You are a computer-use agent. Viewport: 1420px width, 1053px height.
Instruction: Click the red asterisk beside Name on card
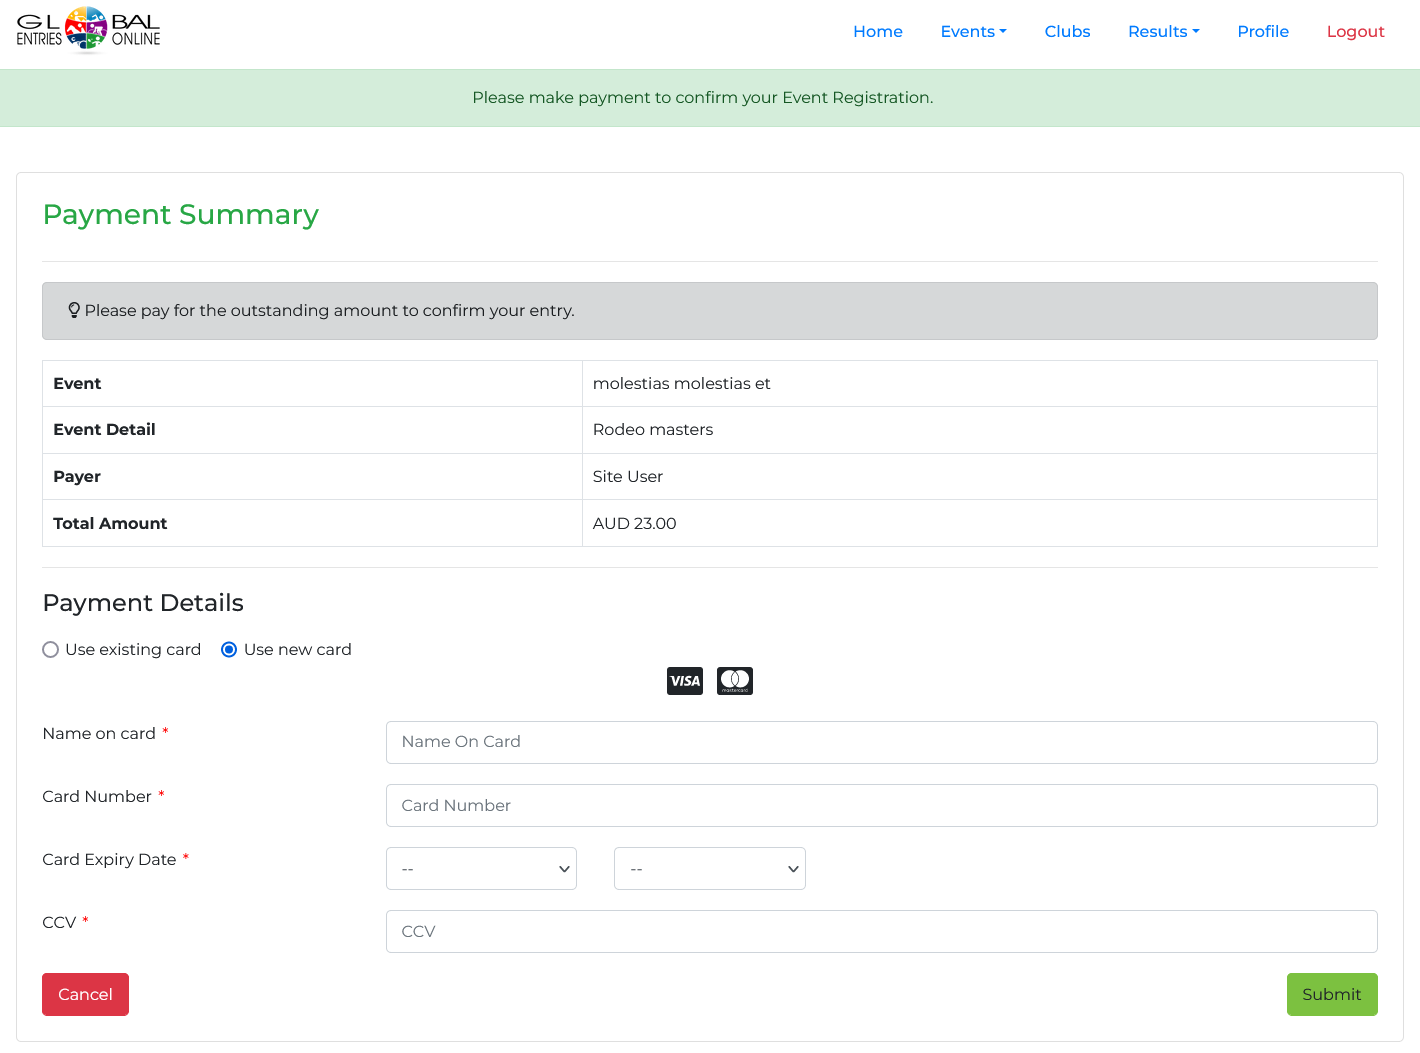(x=164, y=729)
